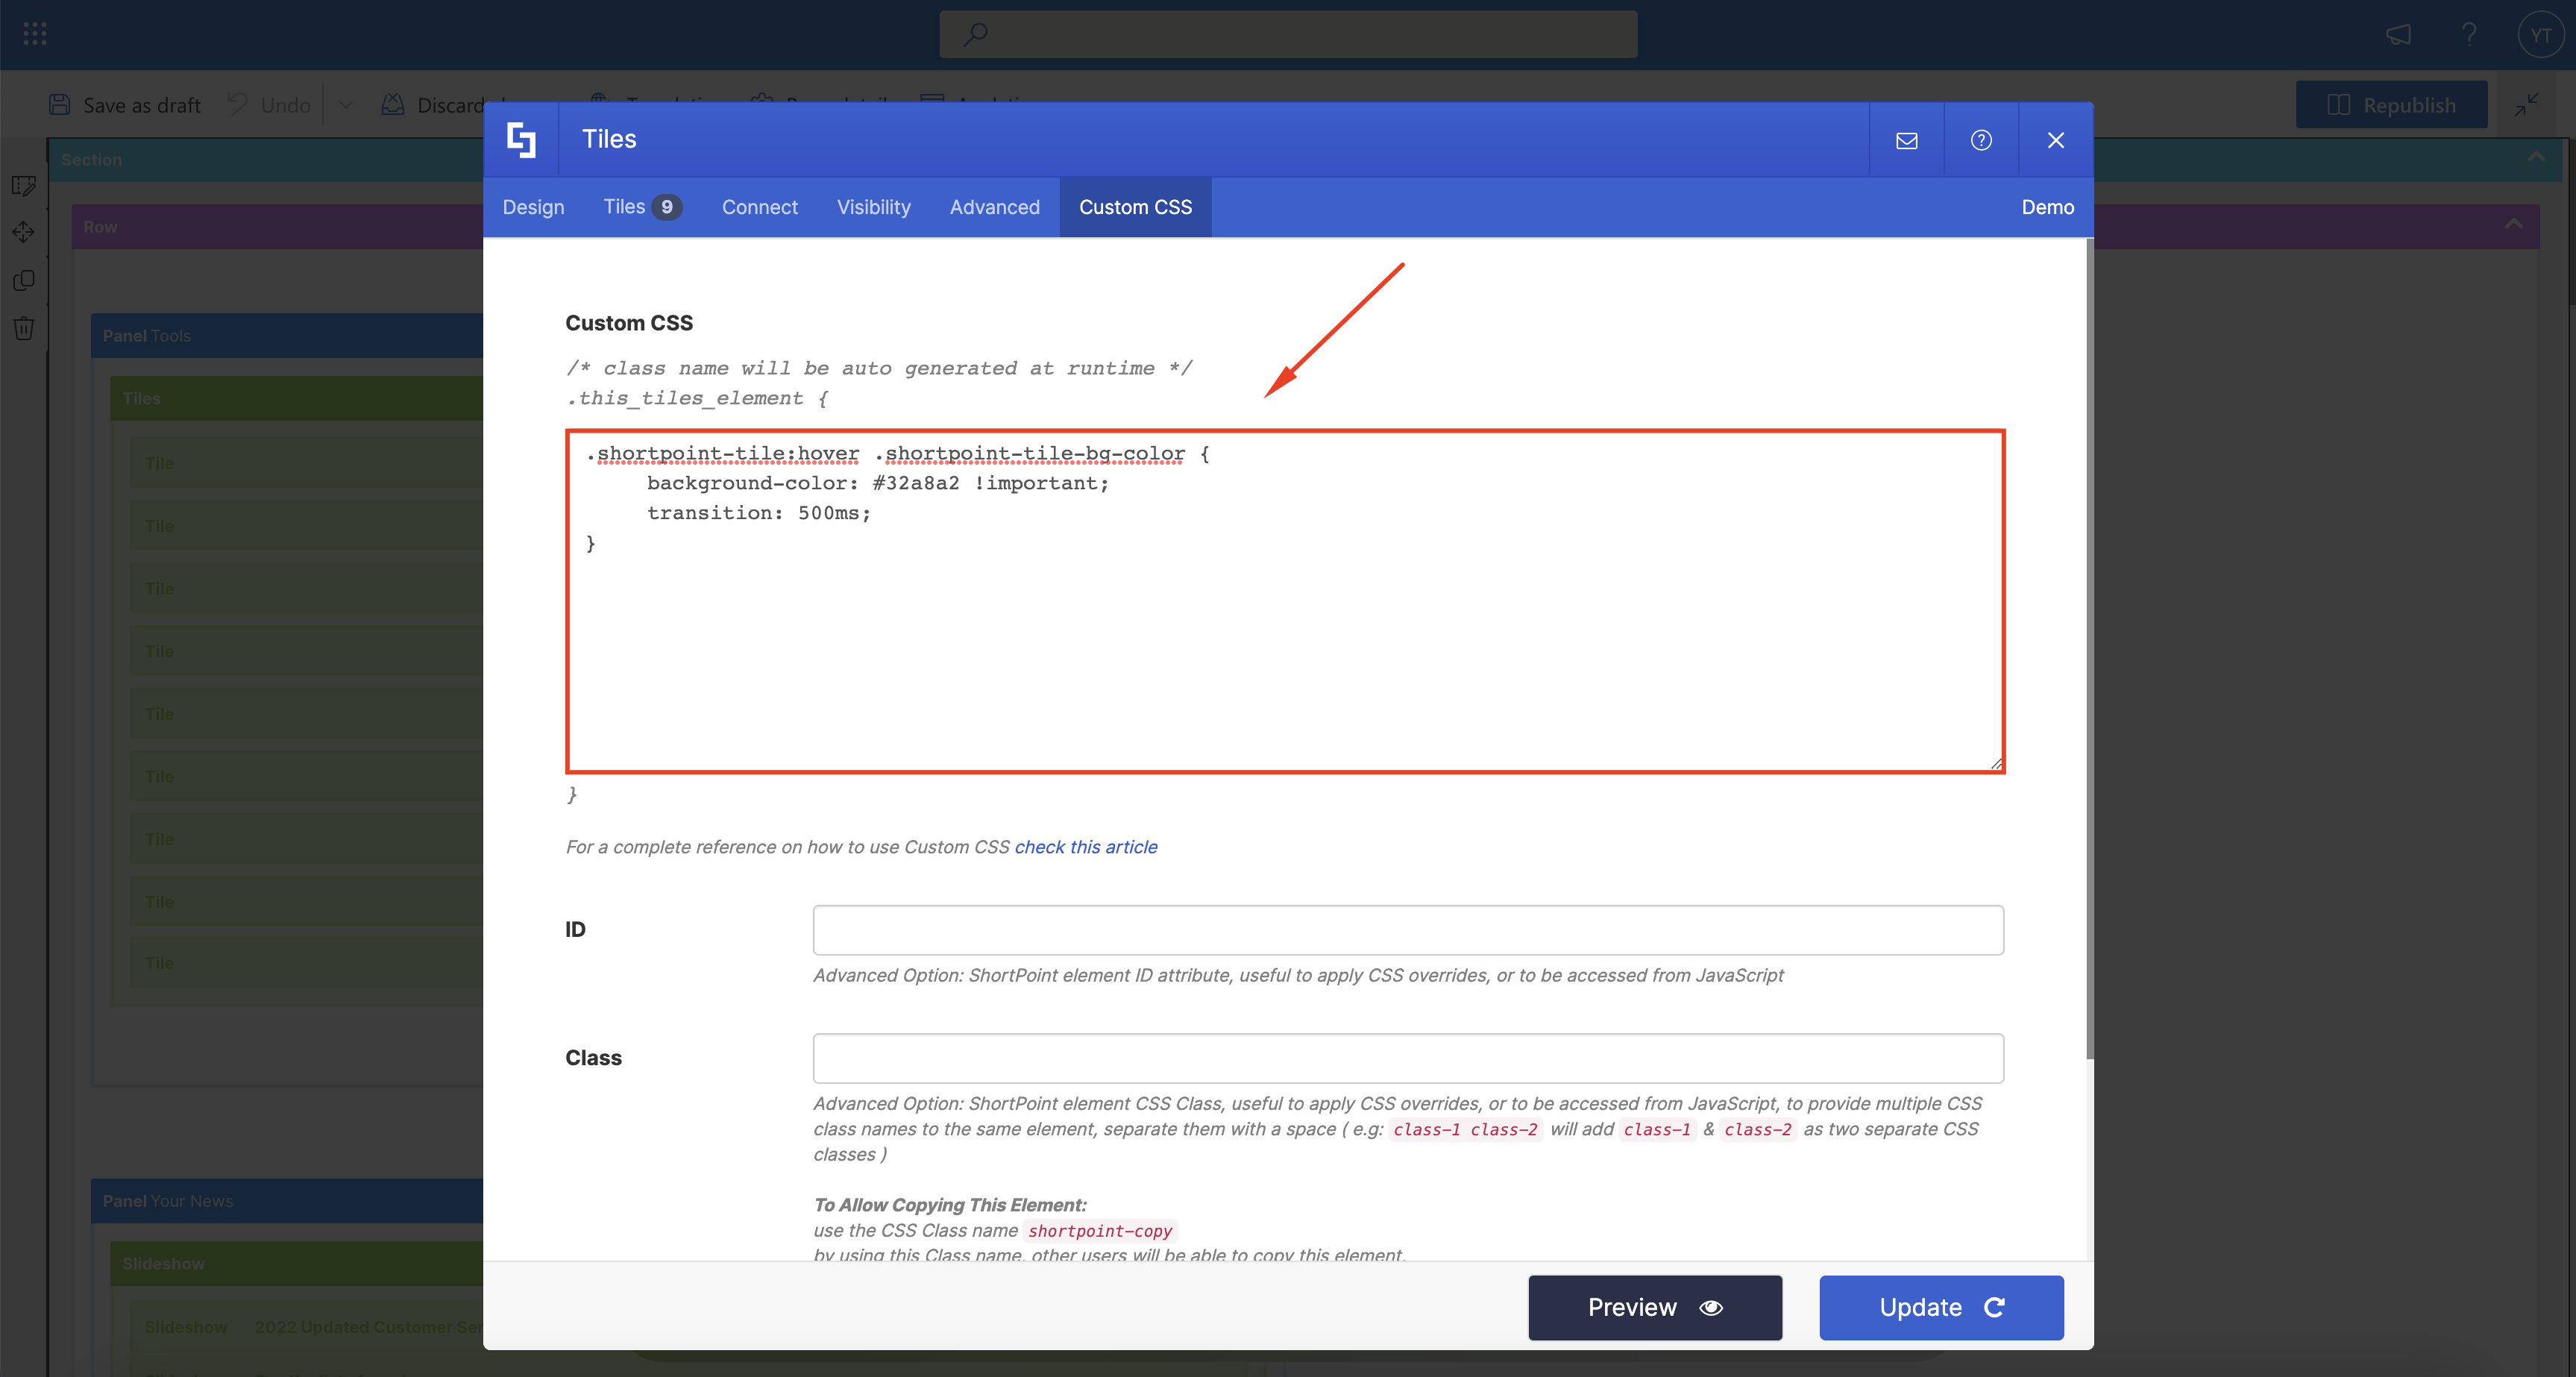Switch to the Design tab
2576x1377 pixels.
(533, 207)
